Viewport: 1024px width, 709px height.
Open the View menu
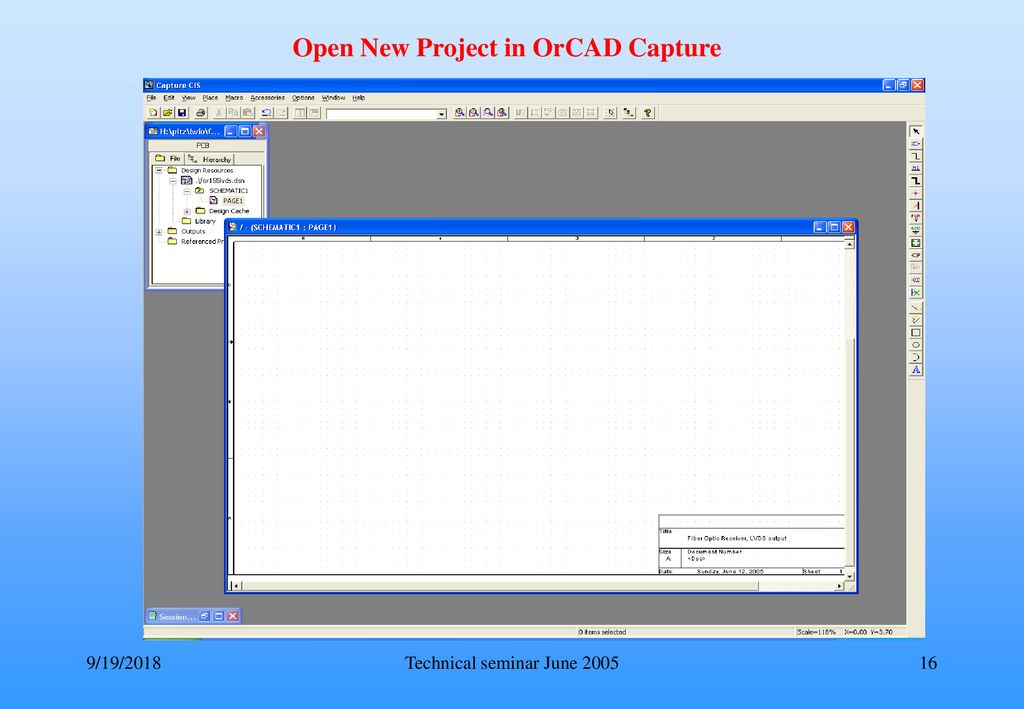189,98
